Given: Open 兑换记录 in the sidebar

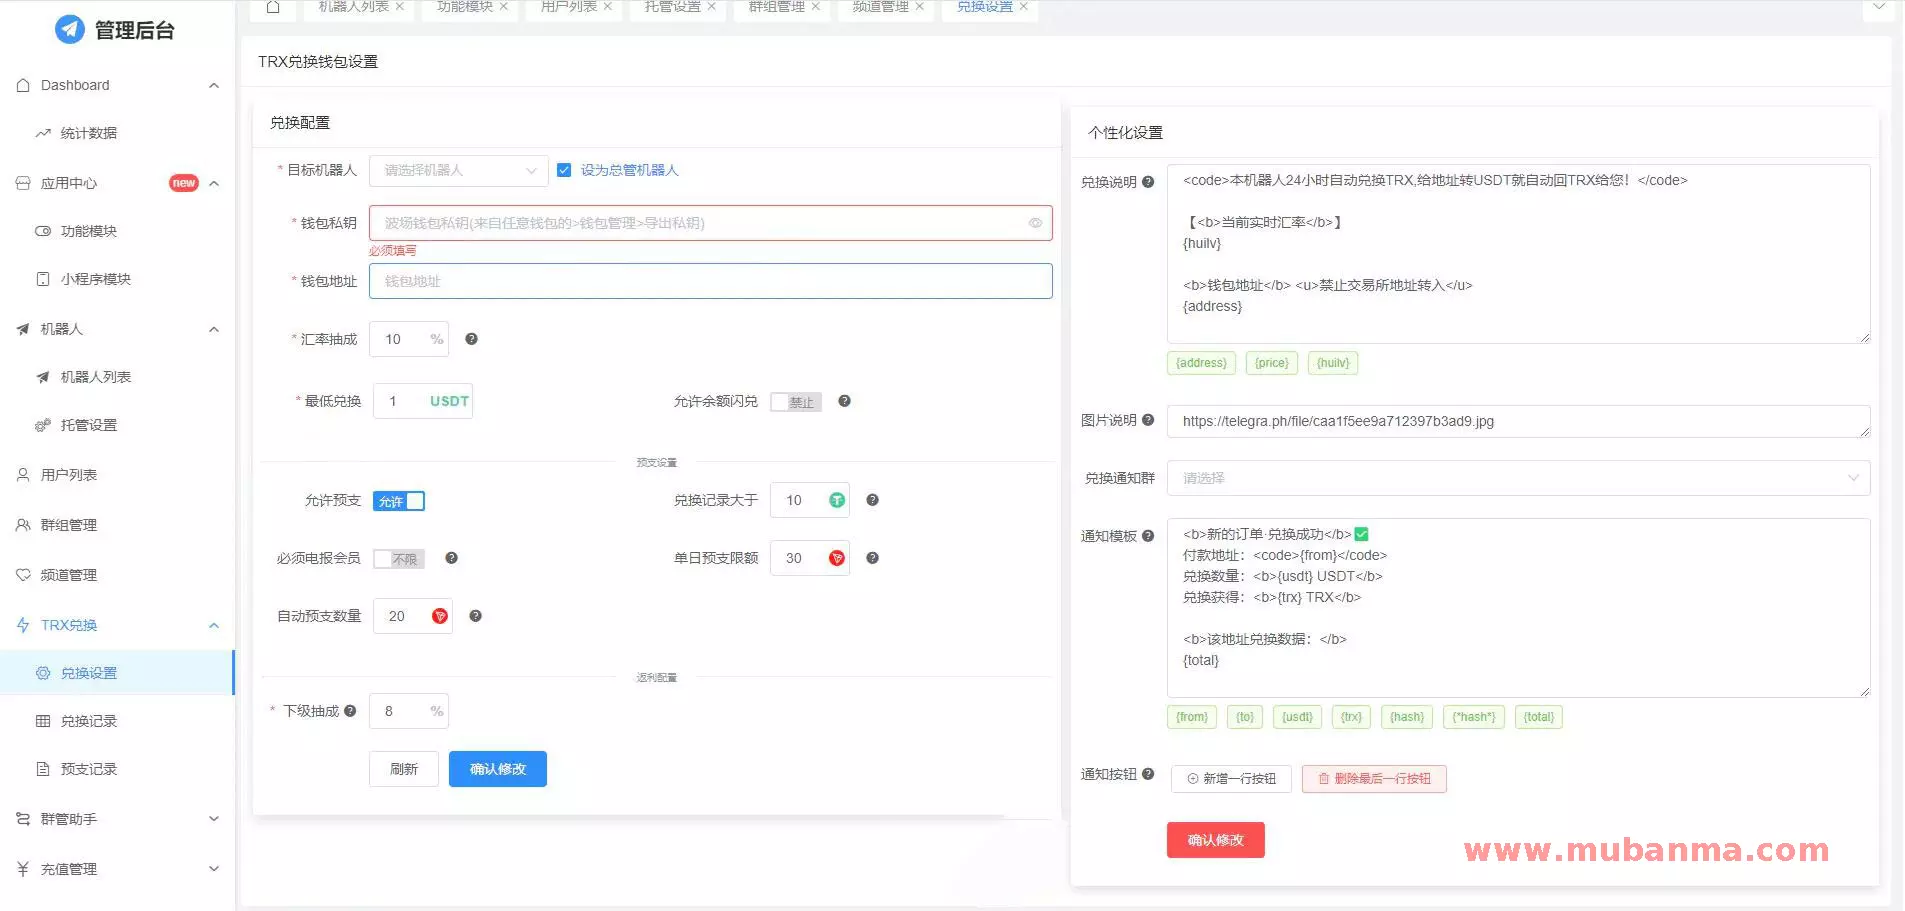Looking at the screenshot, I should pos(88,721).
